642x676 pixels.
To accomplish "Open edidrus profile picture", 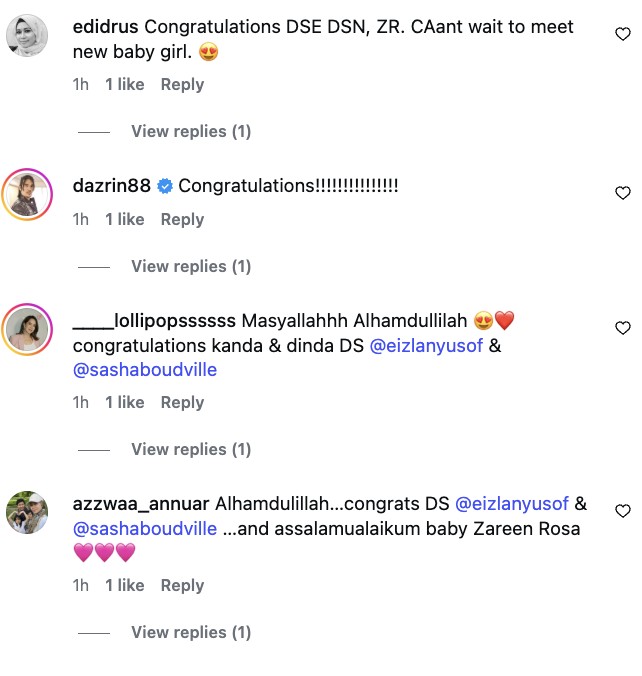I will click(x=27, y=36).
